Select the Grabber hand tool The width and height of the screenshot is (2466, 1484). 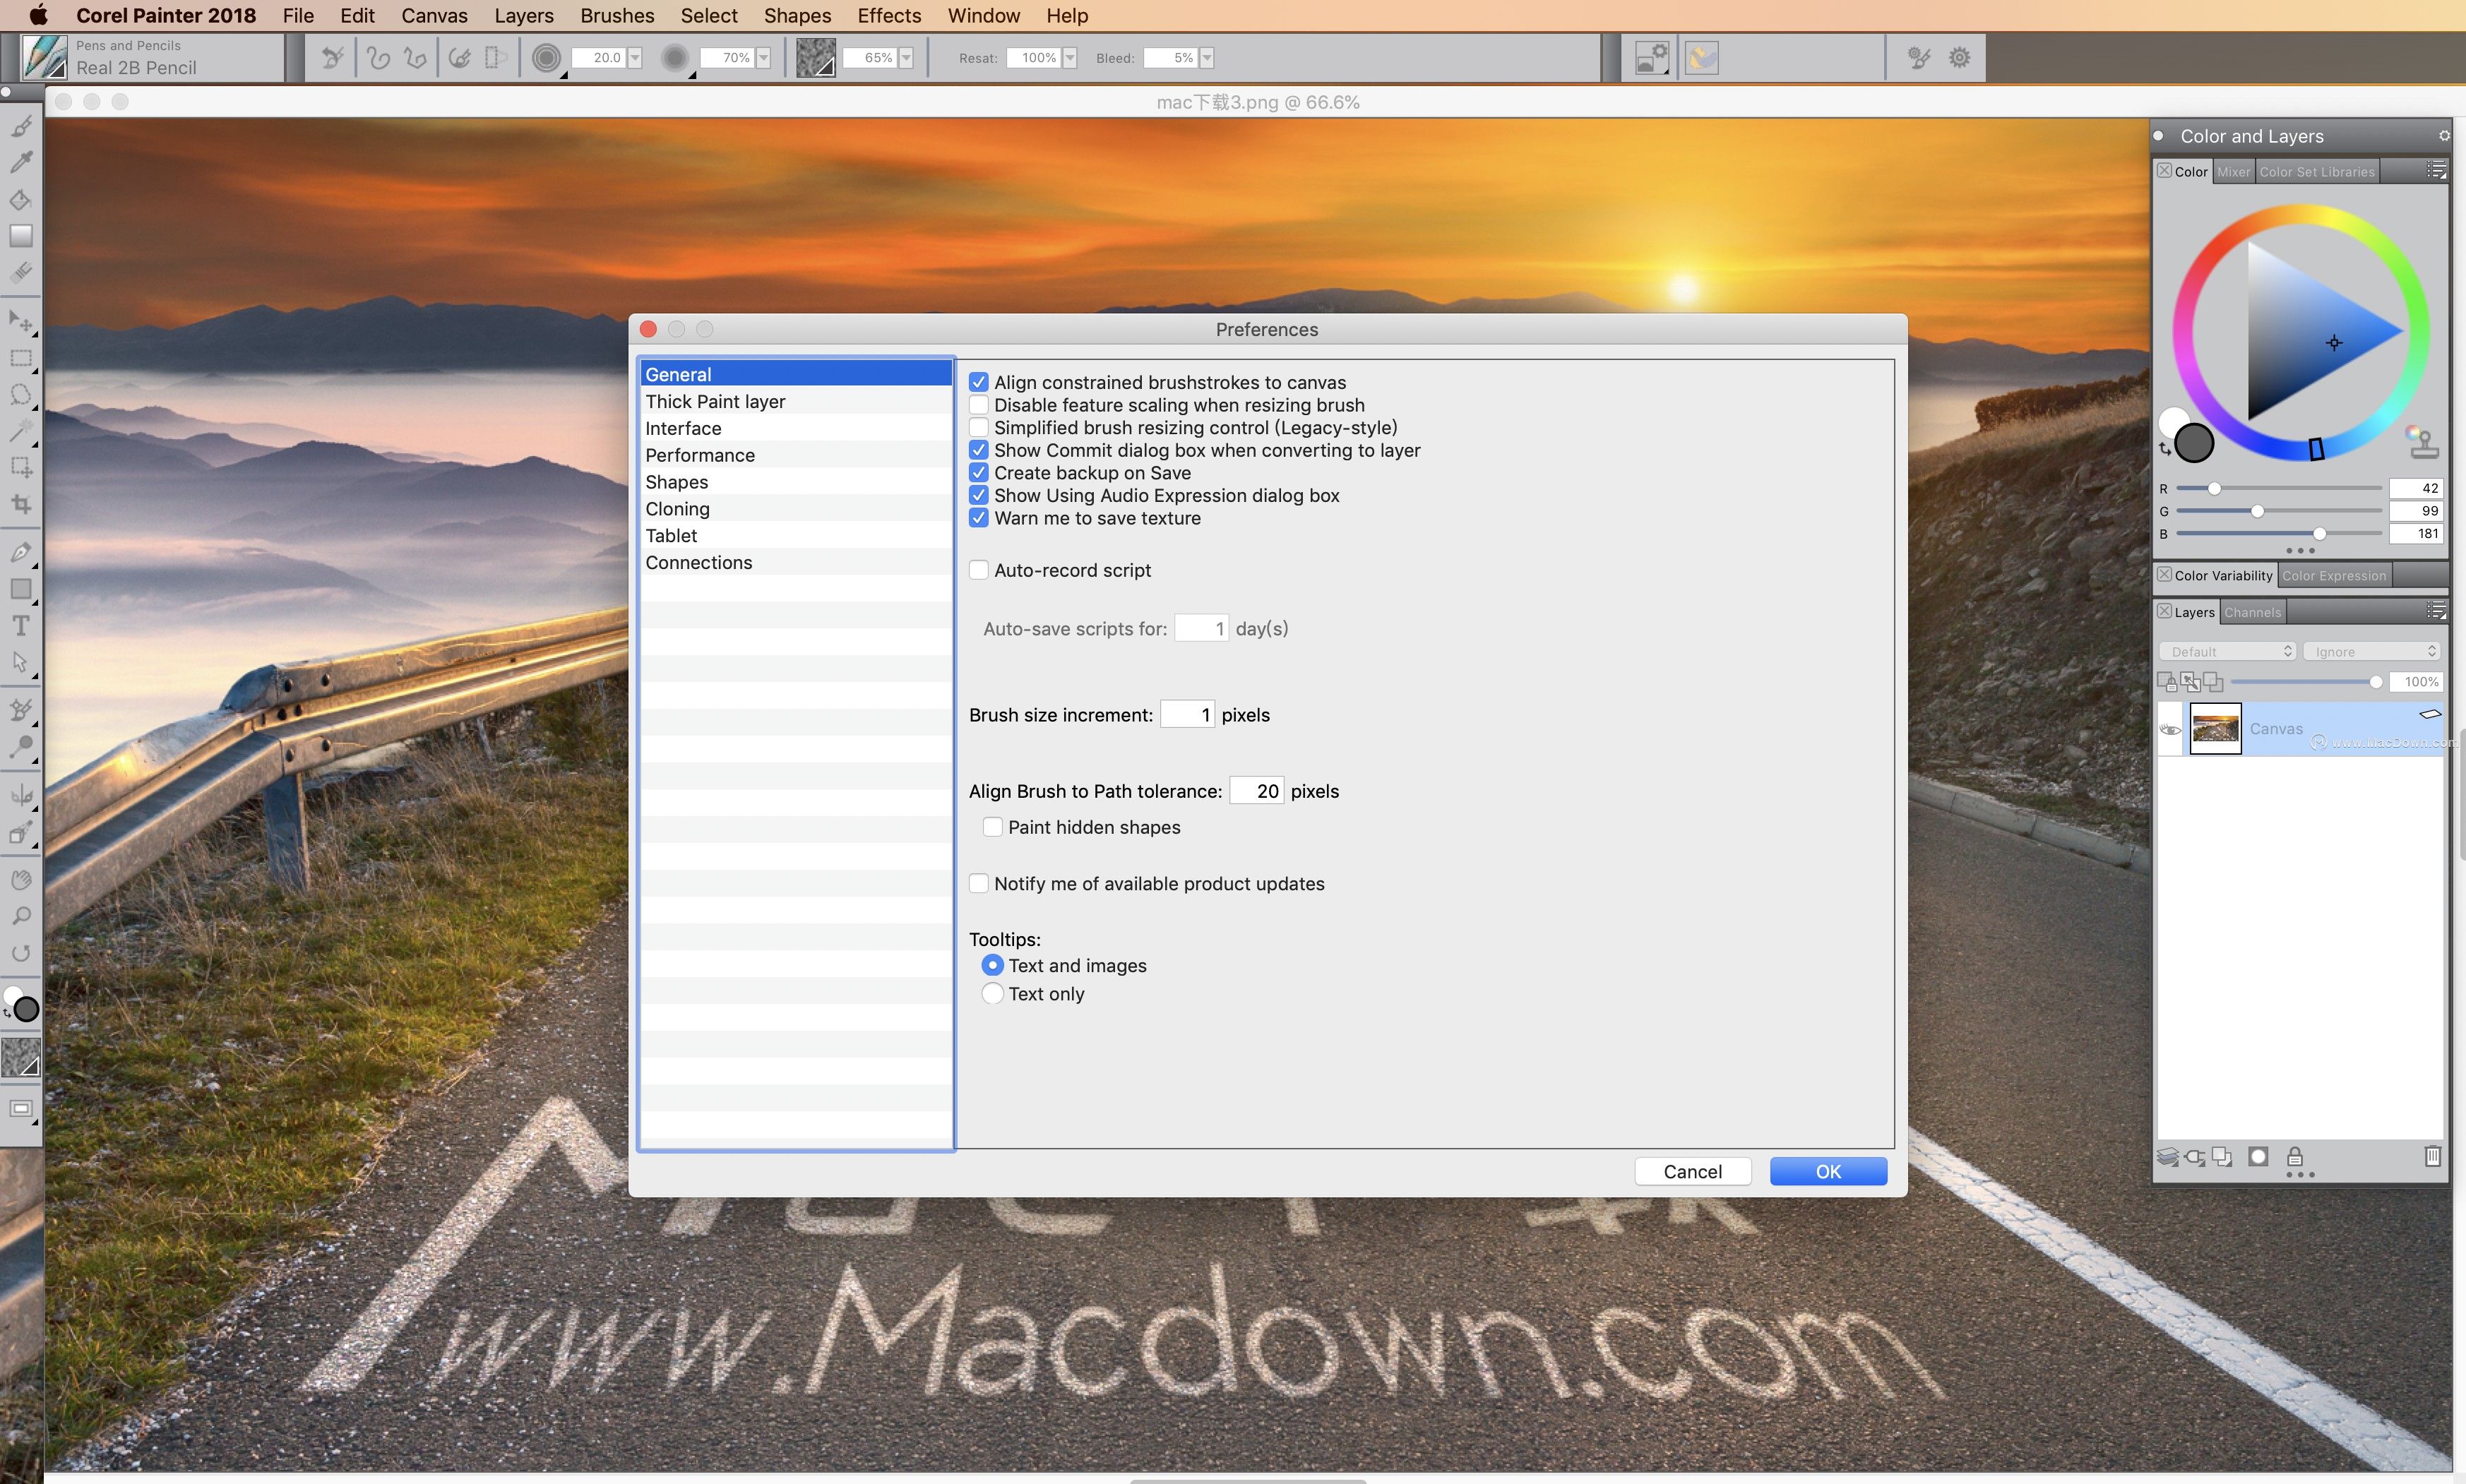[21, 880]
